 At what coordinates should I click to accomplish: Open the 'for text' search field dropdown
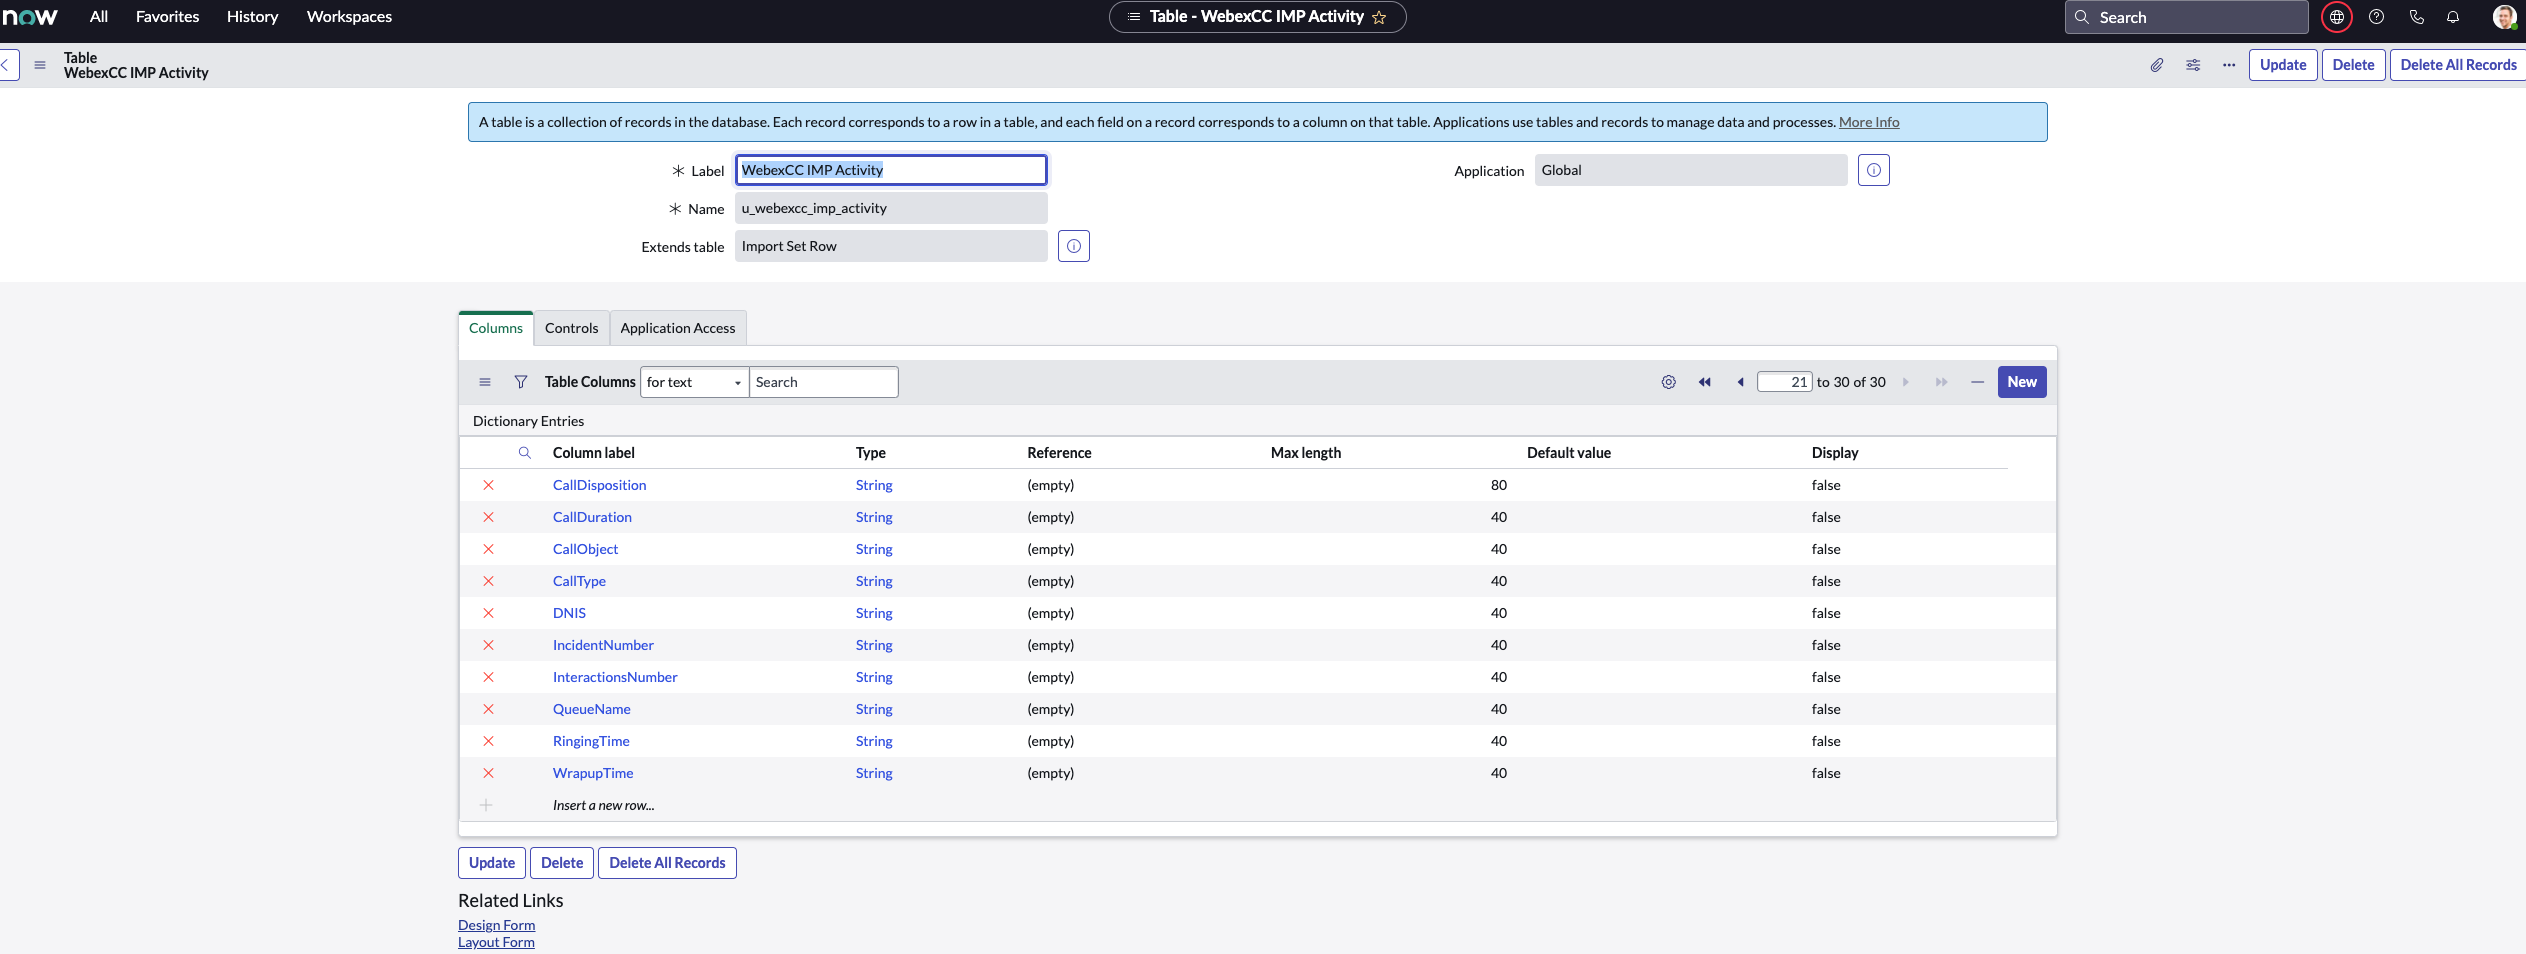point(694,382)
